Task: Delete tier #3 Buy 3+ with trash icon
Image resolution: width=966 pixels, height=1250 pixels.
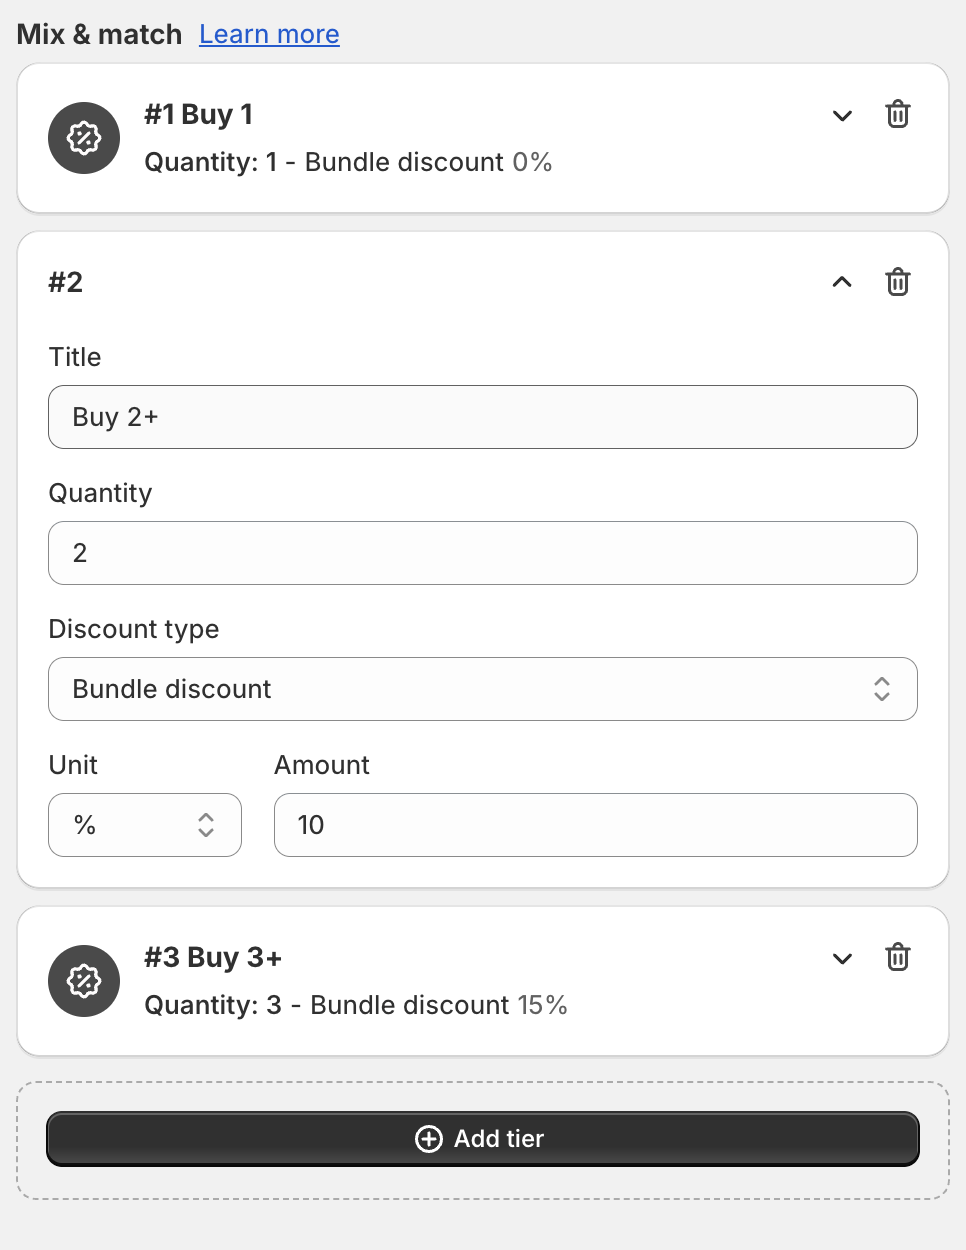Action: 898,957
